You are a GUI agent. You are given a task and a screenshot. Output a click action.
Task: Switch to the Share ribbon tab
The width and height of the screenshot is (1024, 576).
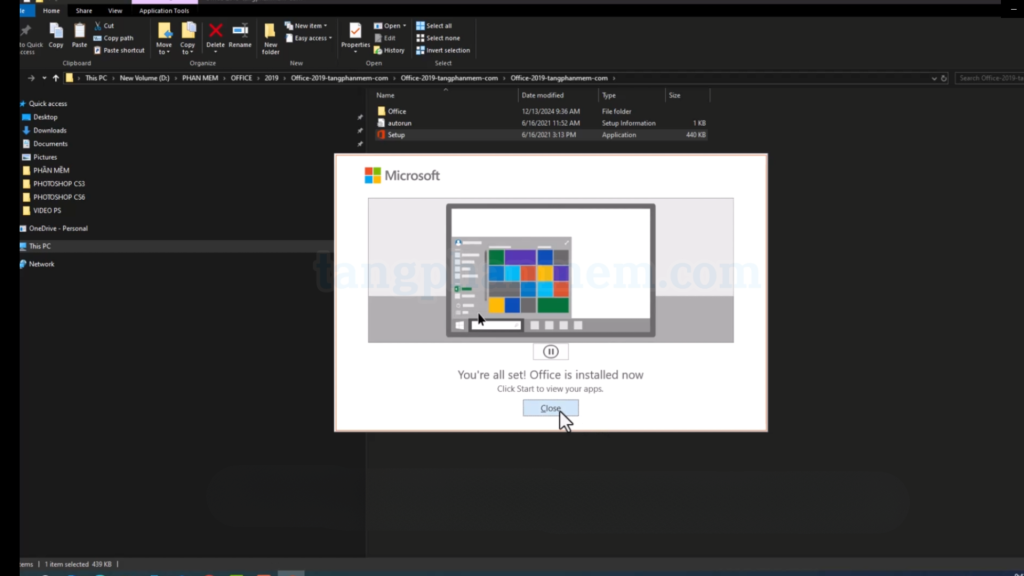point(84,10)
